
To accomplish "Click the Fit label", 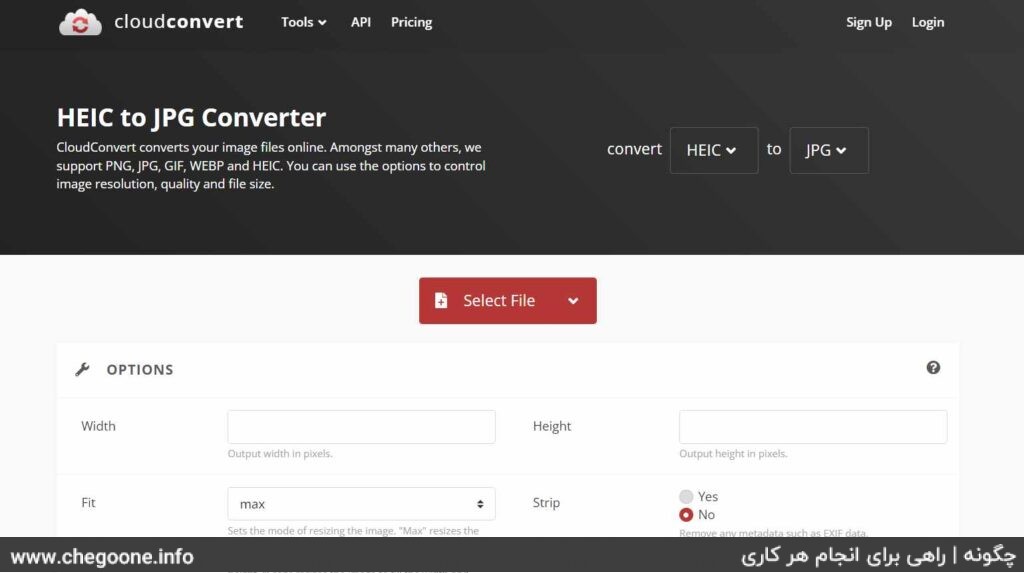I will pos(88,502).
